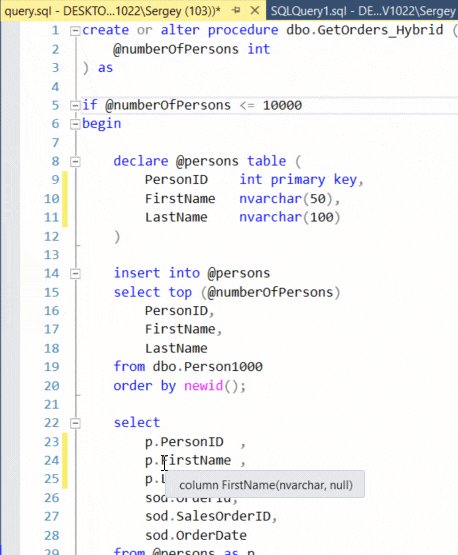Click the 'column FirstName(nvarchar, null)' tooltip

click(x=265, y=485)
